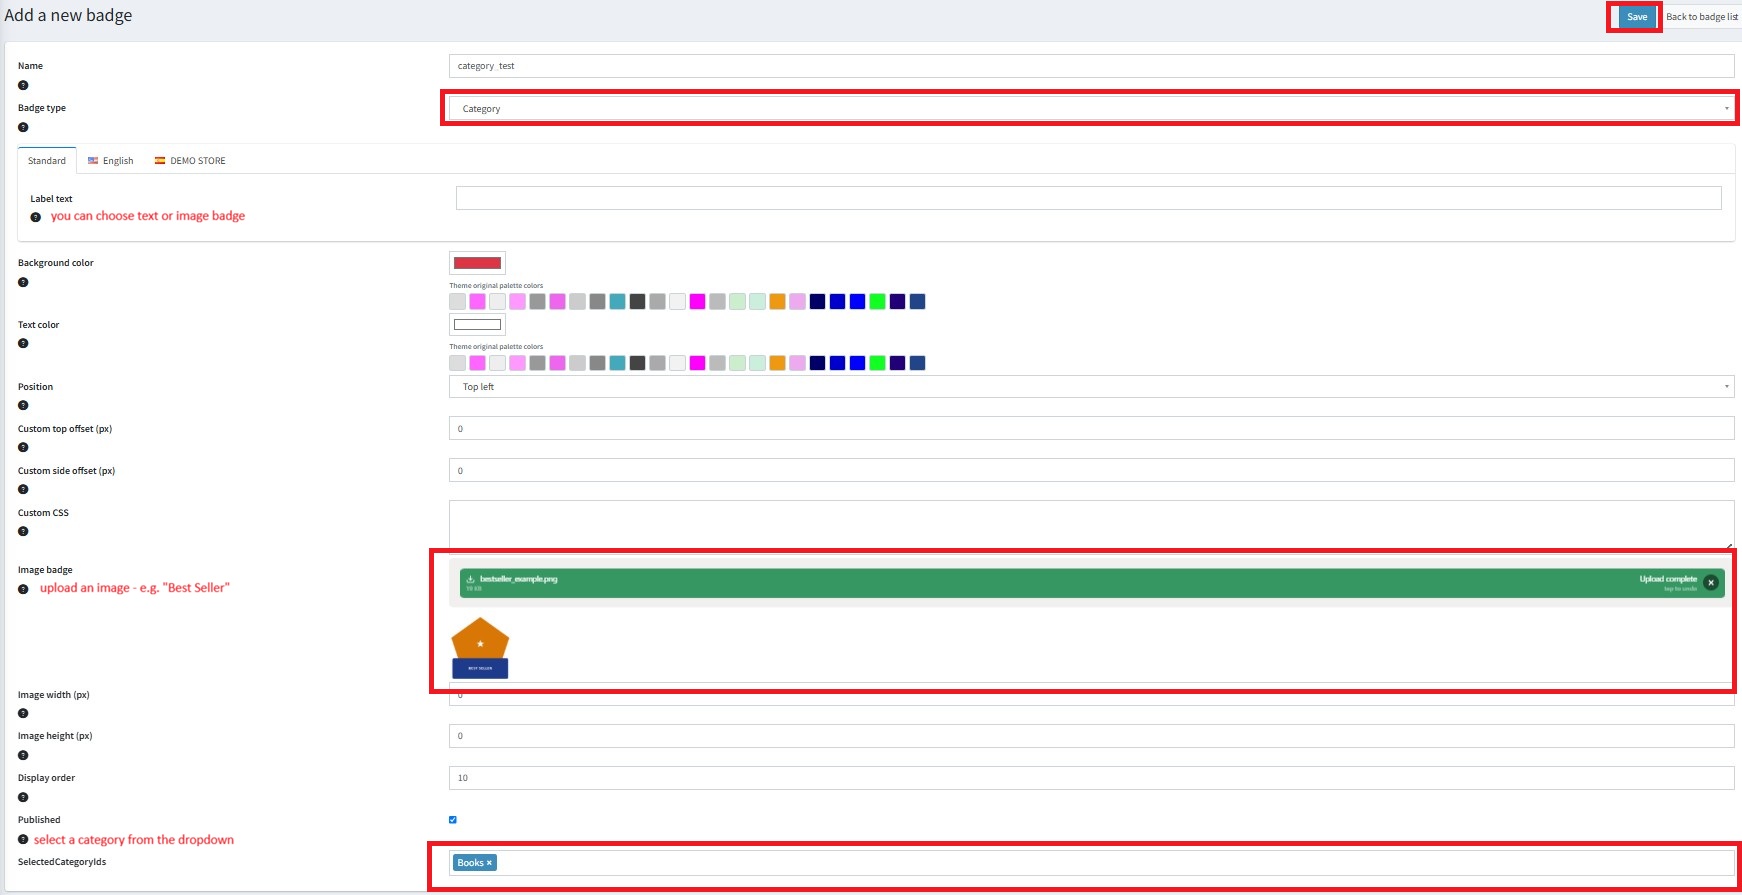Viewport: 1742px width, 895px height.
Task: Click help icon under Position label
Action: (x=23, y=405)
